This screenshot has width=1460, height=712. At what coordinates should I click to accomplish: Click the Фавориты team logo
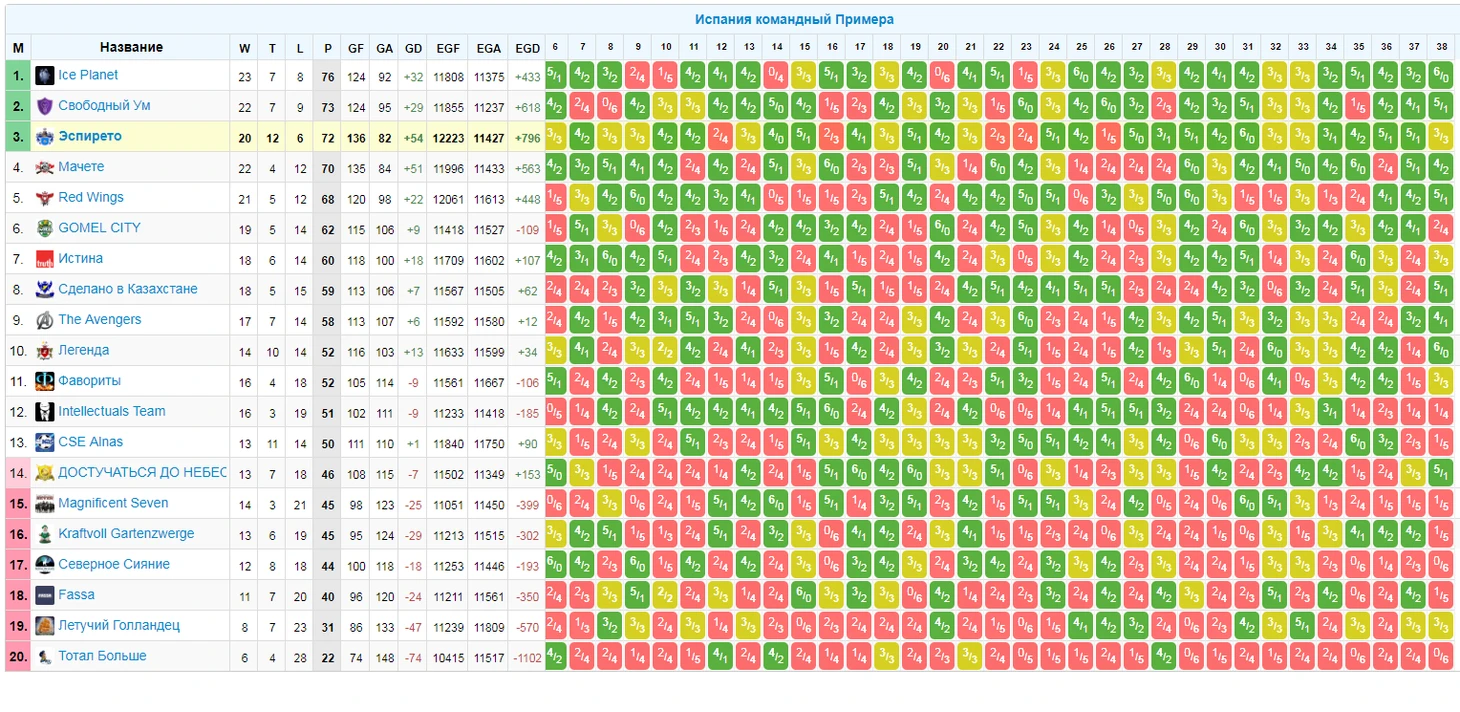44,381
